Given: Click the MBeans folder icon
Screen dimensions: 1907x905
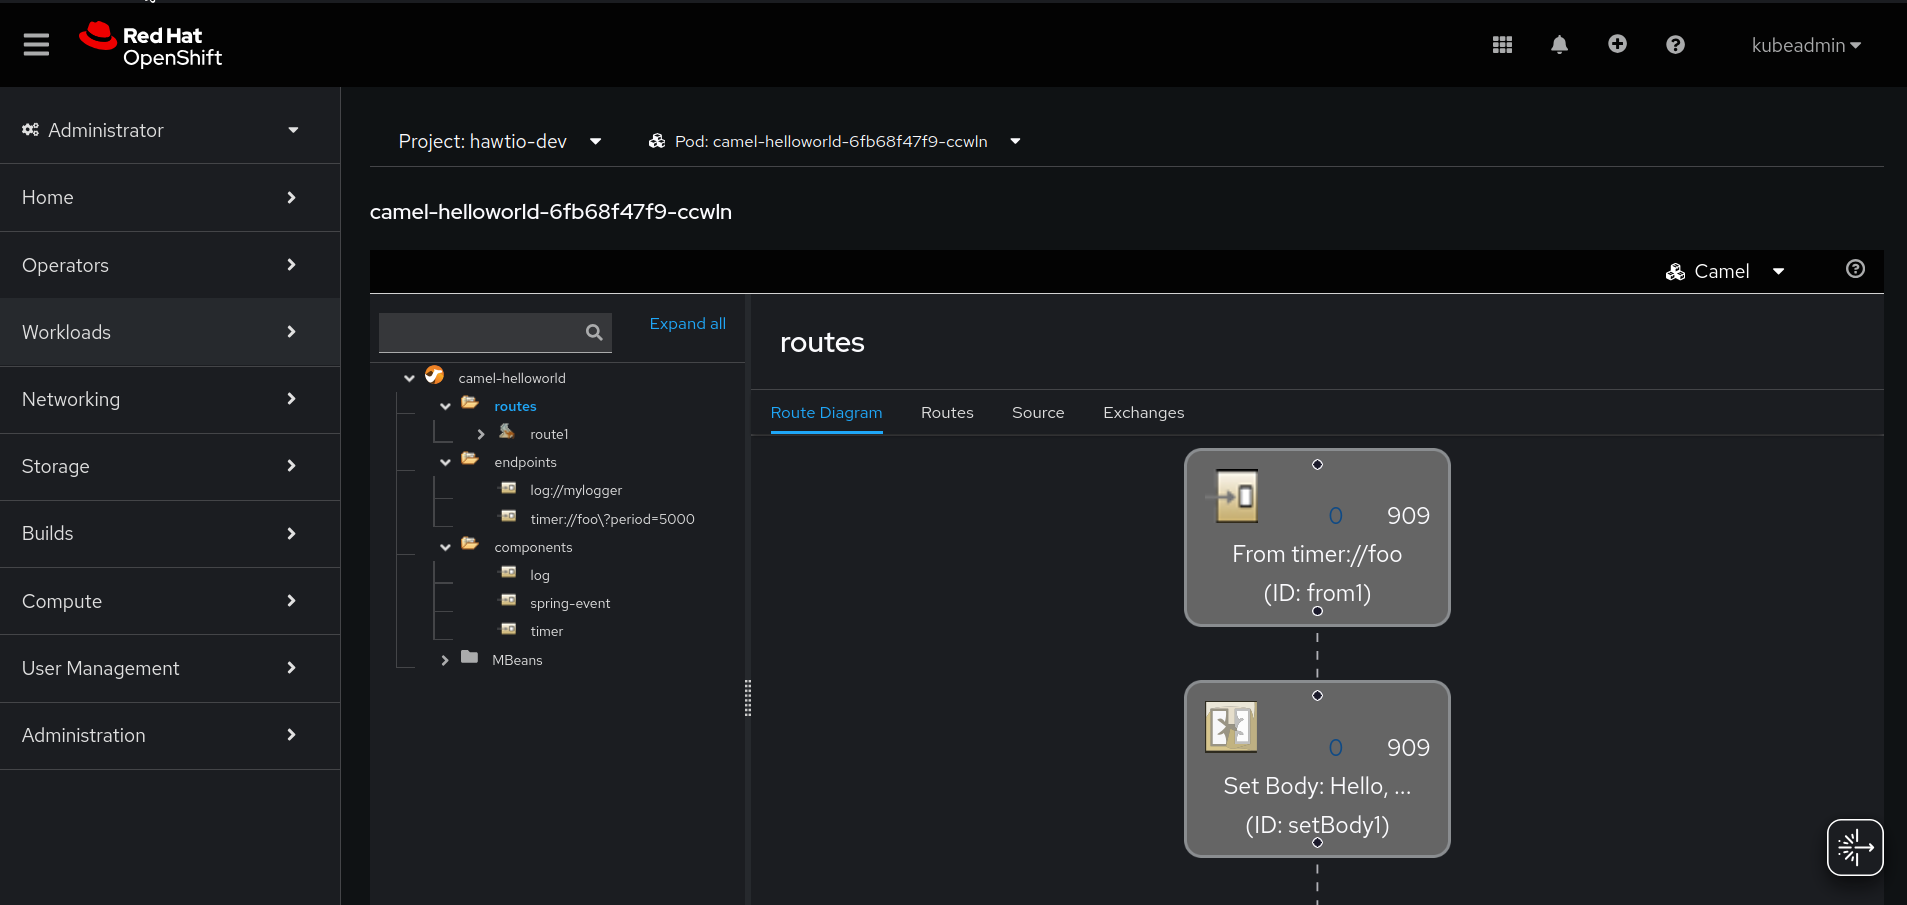Looking at the screenshot, I should pyautogui.click(x=470, y=657).
